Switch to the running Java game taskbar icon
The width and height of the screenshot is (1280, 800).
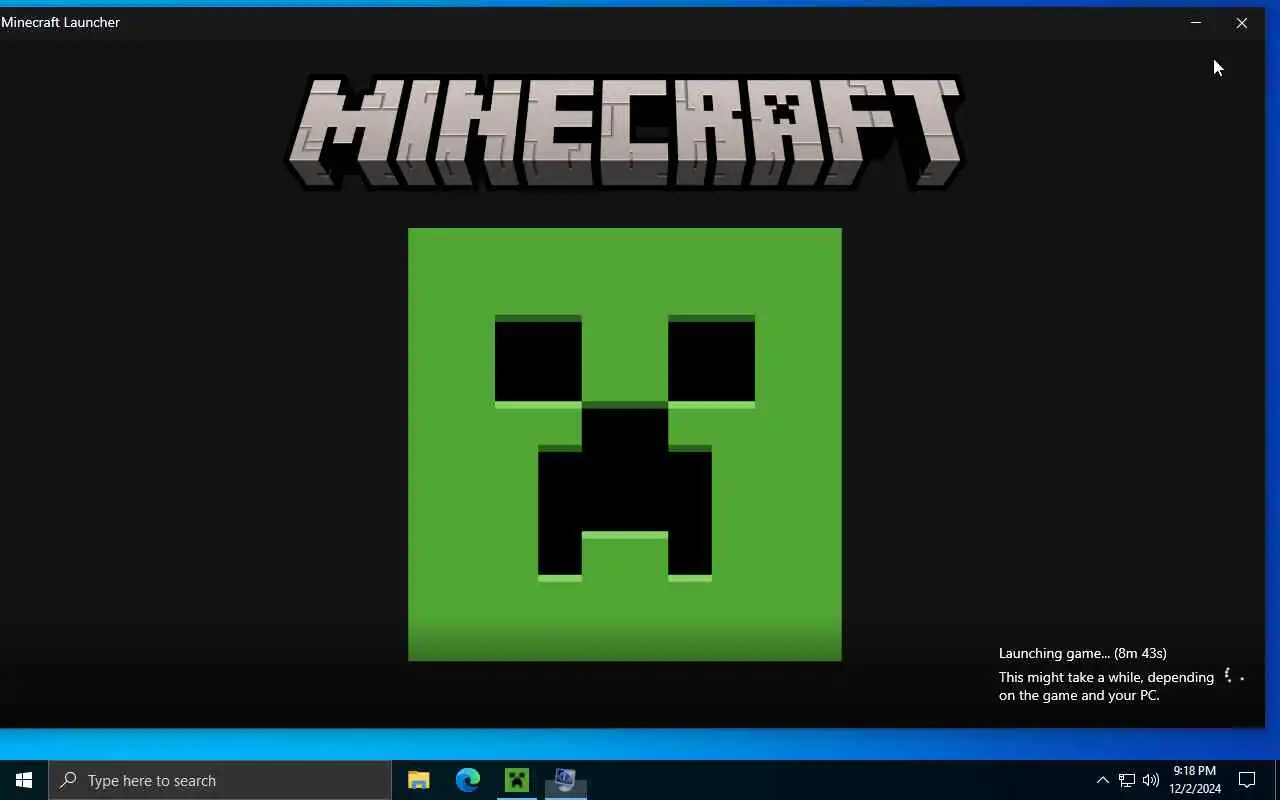[x=565, y=780]
